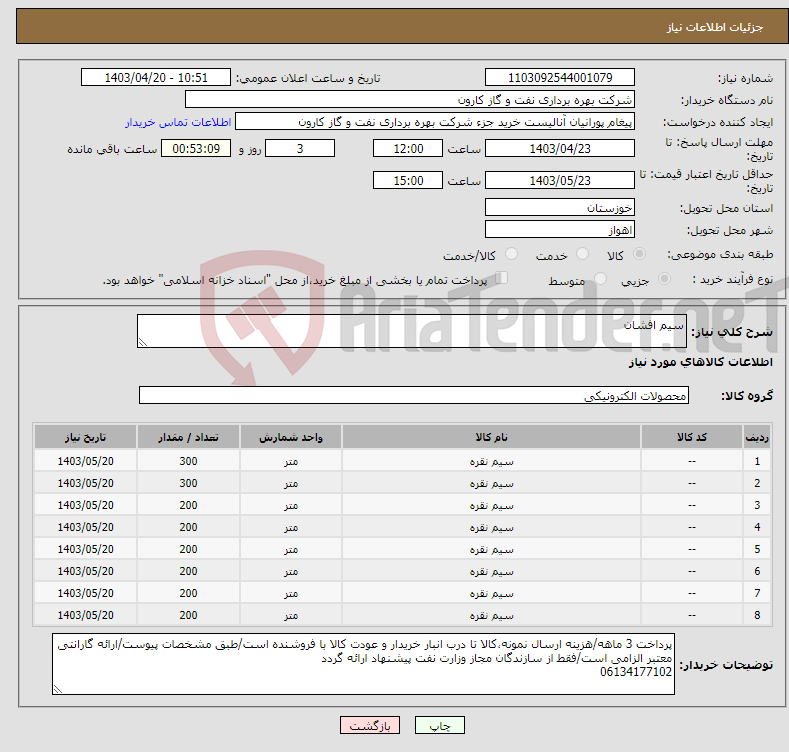Click the deadline time field 12:00
This screenshot has height=752, width=789.
pyautogui.click(x=408, y=148)
